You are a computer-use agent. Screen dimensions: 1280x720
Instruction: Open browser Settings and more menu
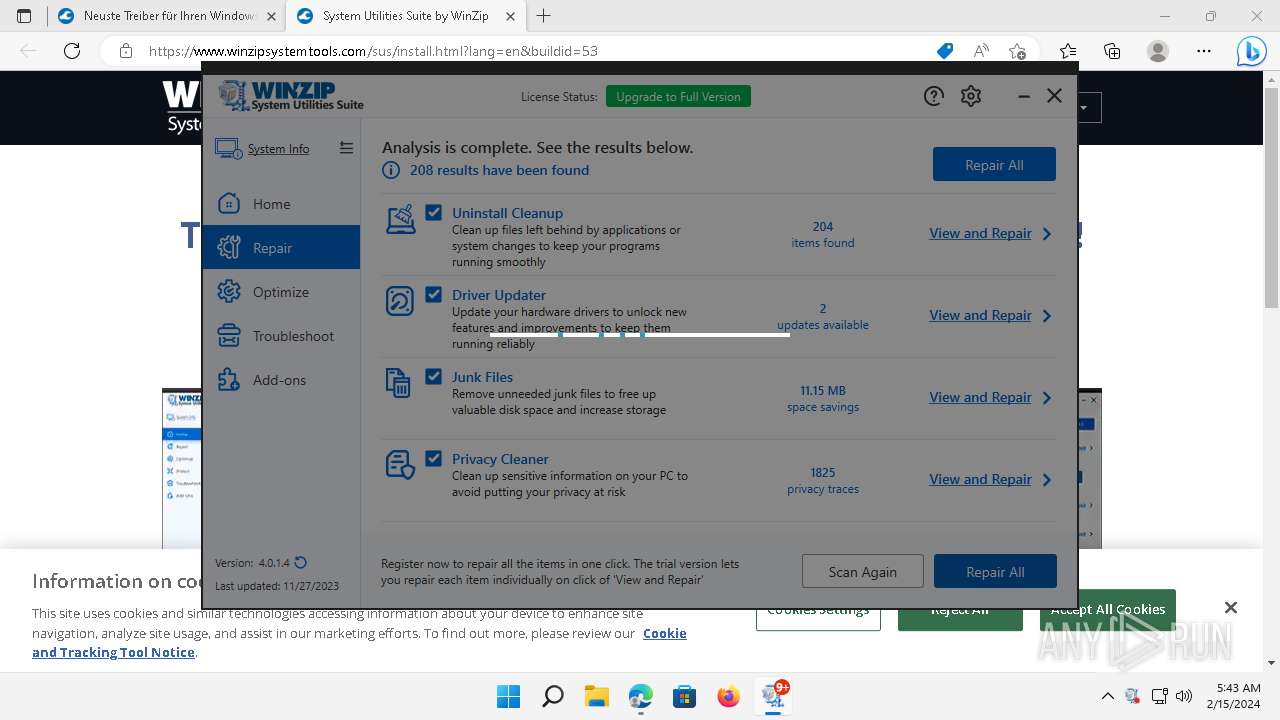point(1204,51)
